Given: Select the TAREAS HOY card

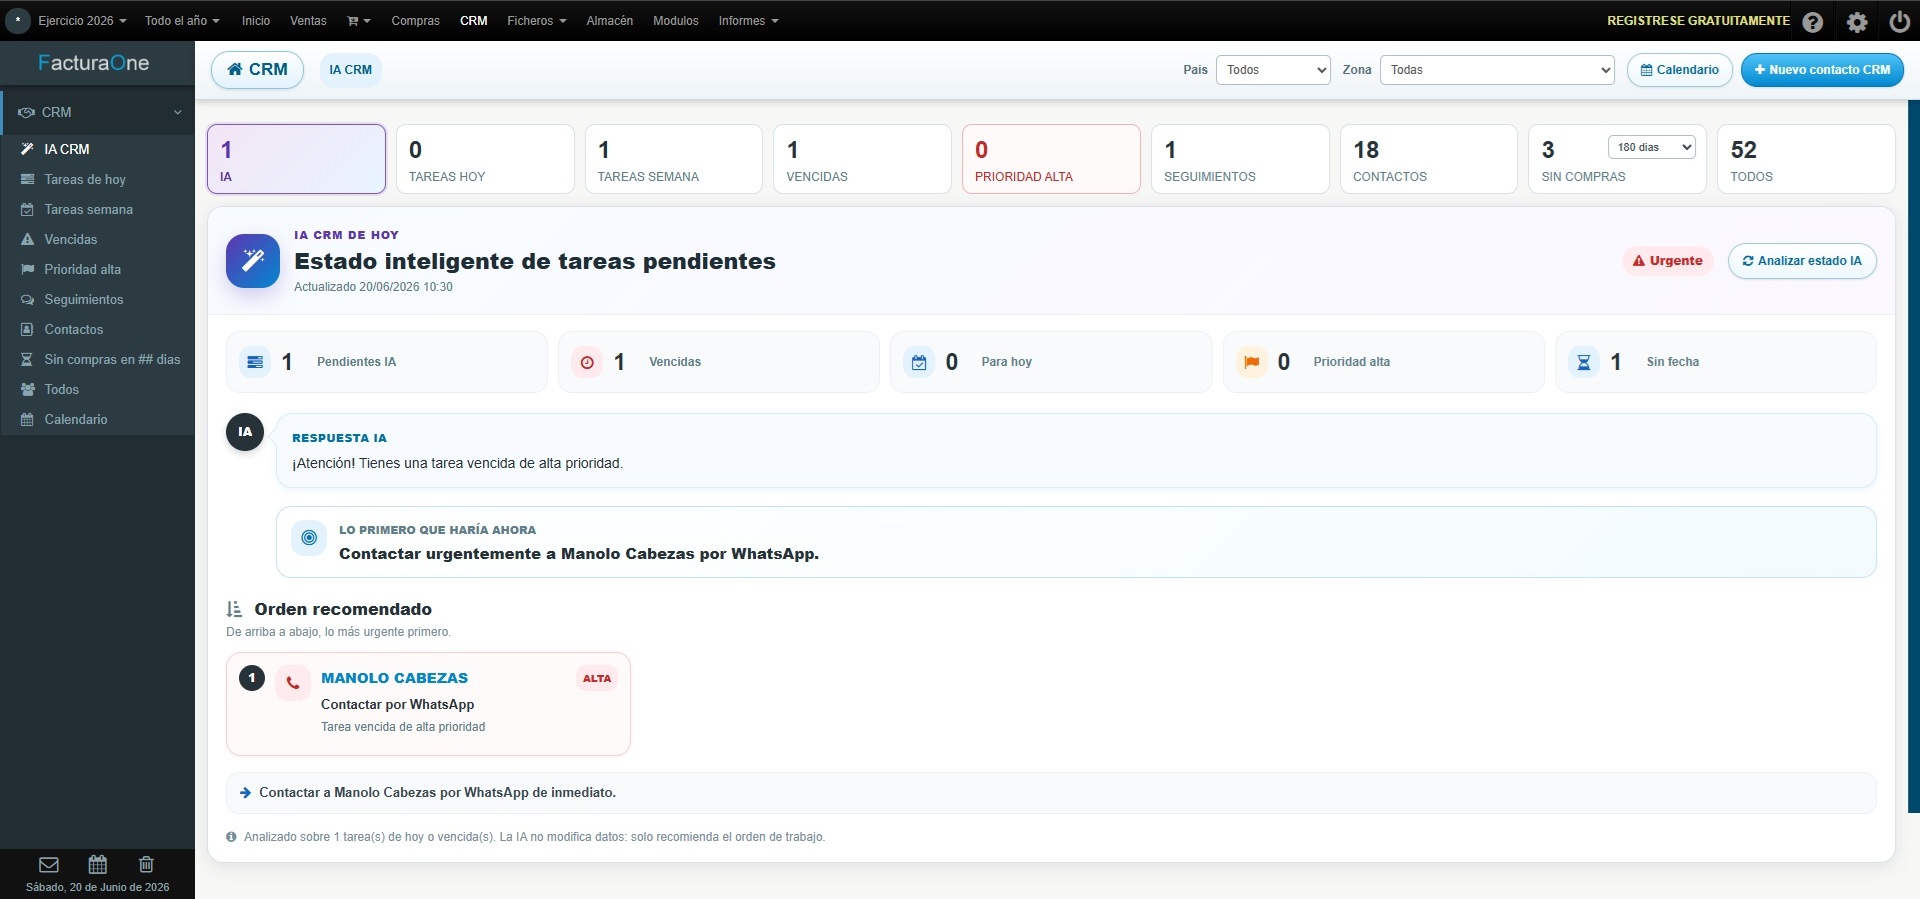Looking at the screenshot, I should click(x=485, y=159).
